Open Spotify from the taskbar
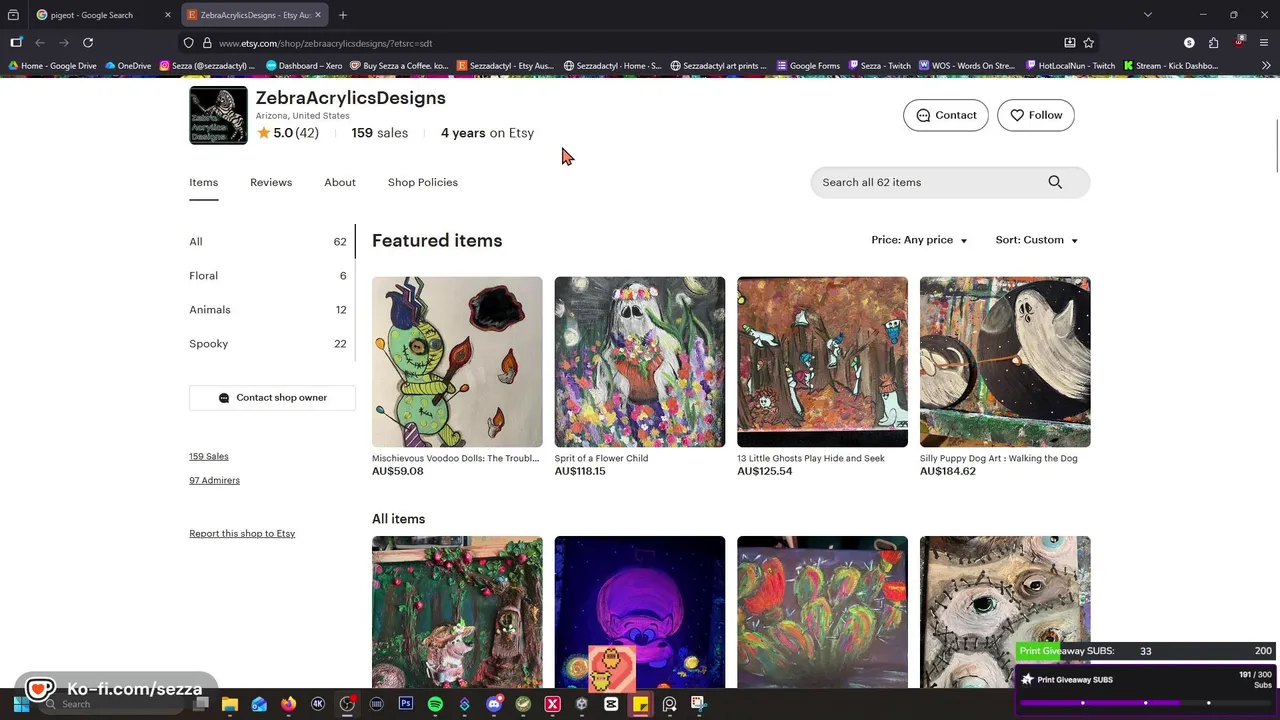Viewport: 1280px width, 720px height. point(435,704)
